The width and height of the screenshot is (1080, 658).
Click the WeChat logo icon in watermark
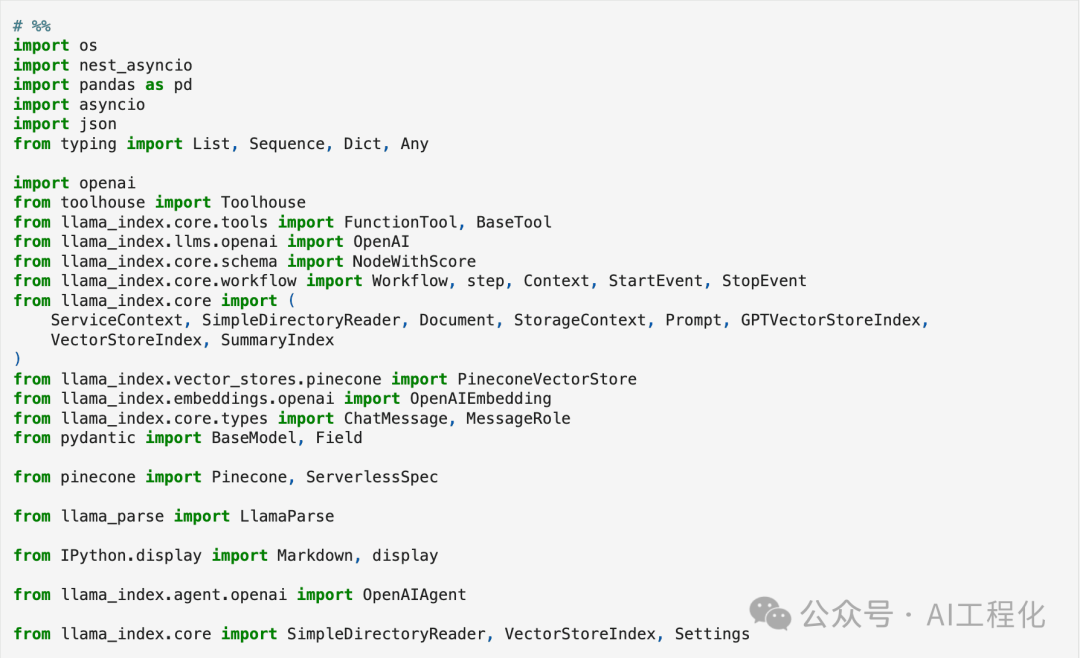tap(770, 613)
